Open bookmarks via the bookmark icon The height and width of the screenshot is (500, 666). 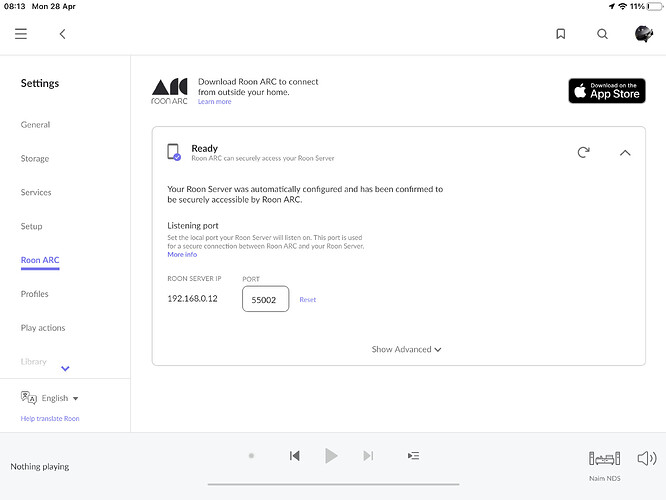561,34
